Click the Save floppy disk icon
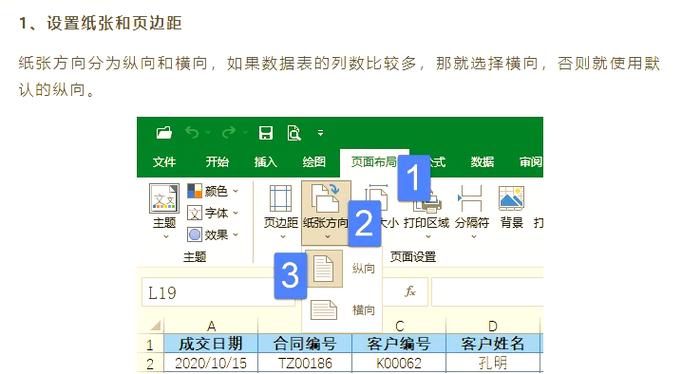 point(266,133)
